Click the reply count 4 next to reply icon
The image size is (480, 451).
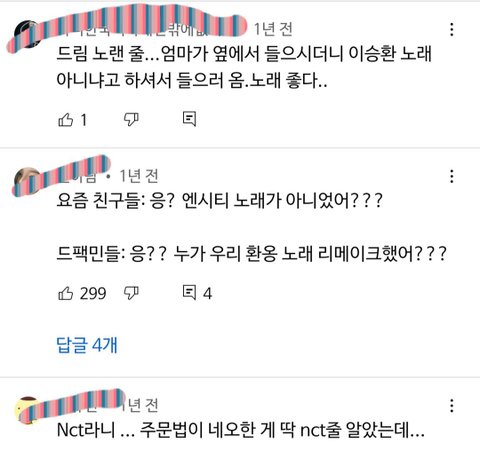[x=207, y=293]
